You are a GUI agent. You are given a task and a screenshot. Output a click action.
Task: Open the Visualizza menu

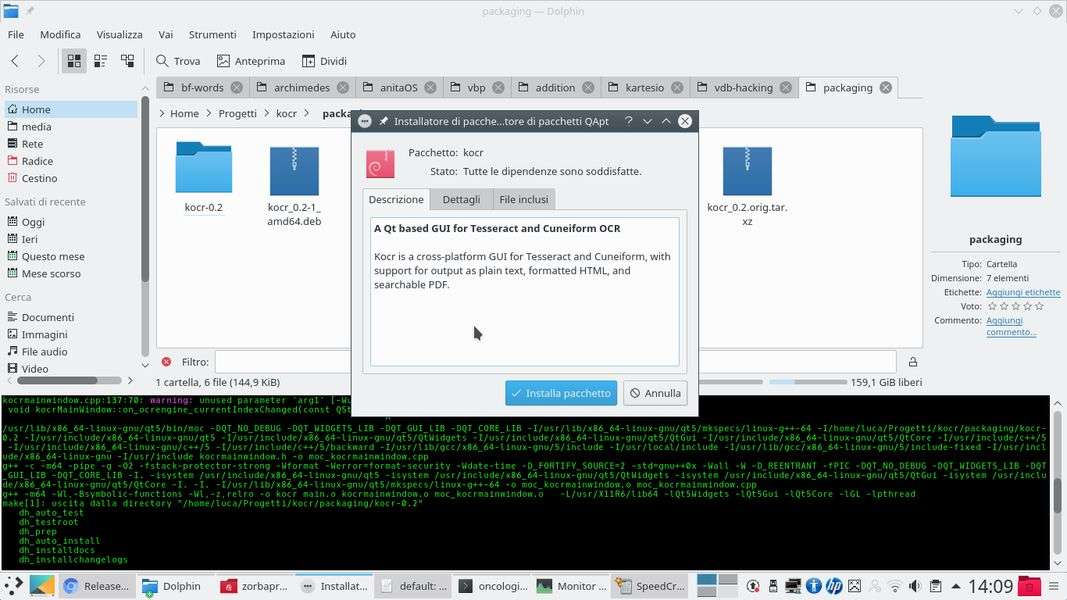click(x=119, y=35)
